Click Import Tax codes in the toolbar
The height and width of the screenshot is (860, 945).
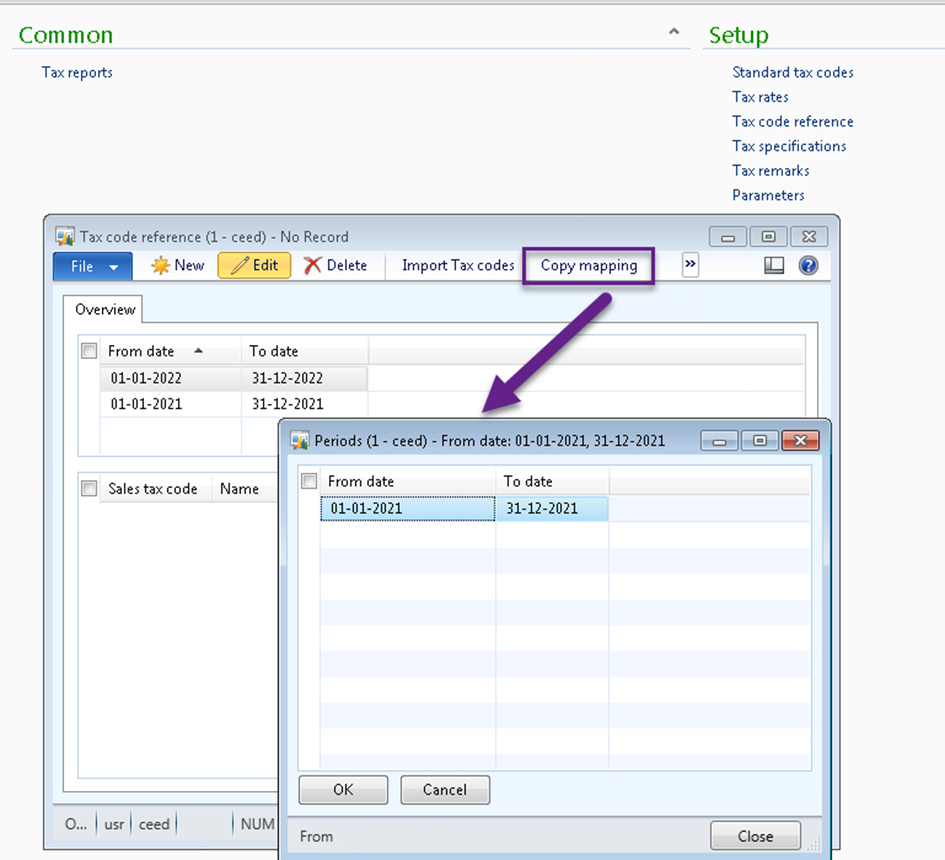coord(458,265)
